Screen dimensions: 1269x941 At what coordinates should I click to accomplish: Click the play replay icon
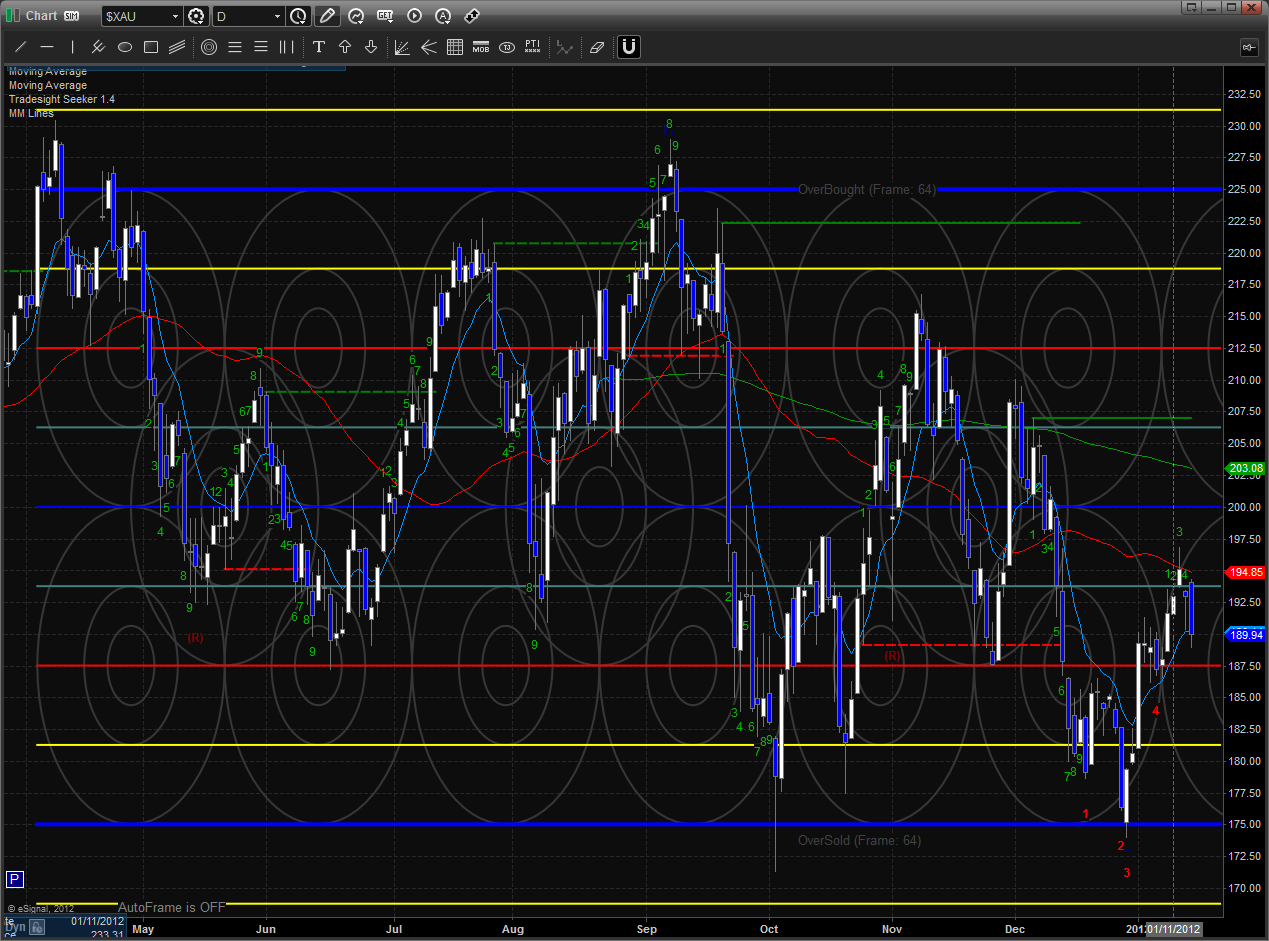415,16
